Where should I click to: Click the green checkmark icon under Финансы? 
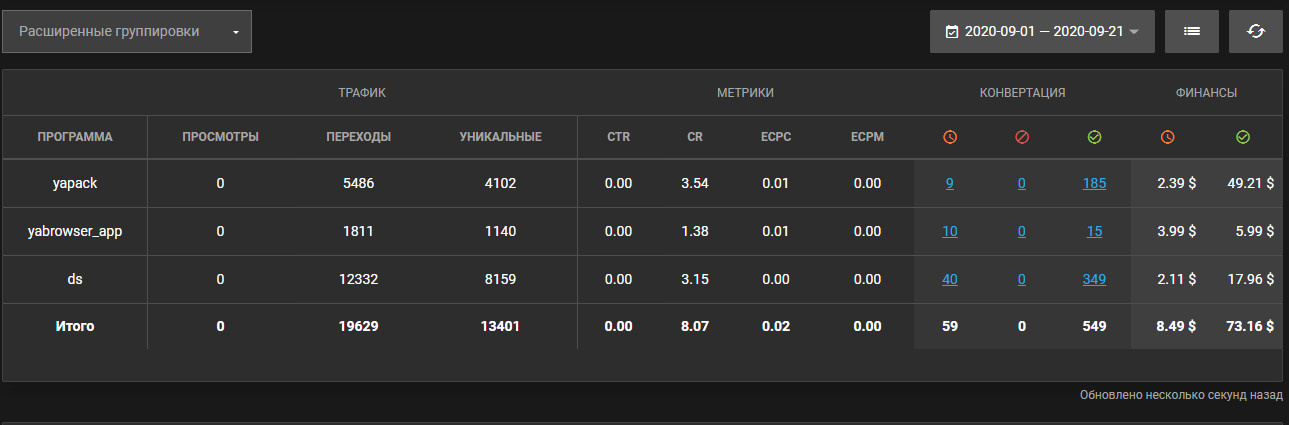[1243, 137]
